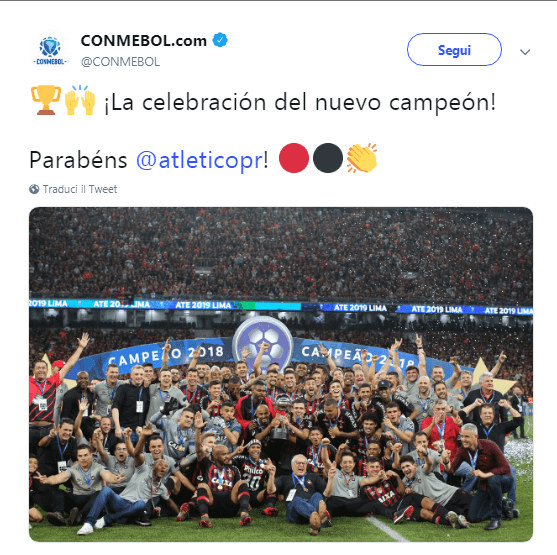Image resolution: width=557 pixels, height=555 pixels.
Task: Click the Campeão 2018 banner in photo
Action: click(x=263, y=354)
